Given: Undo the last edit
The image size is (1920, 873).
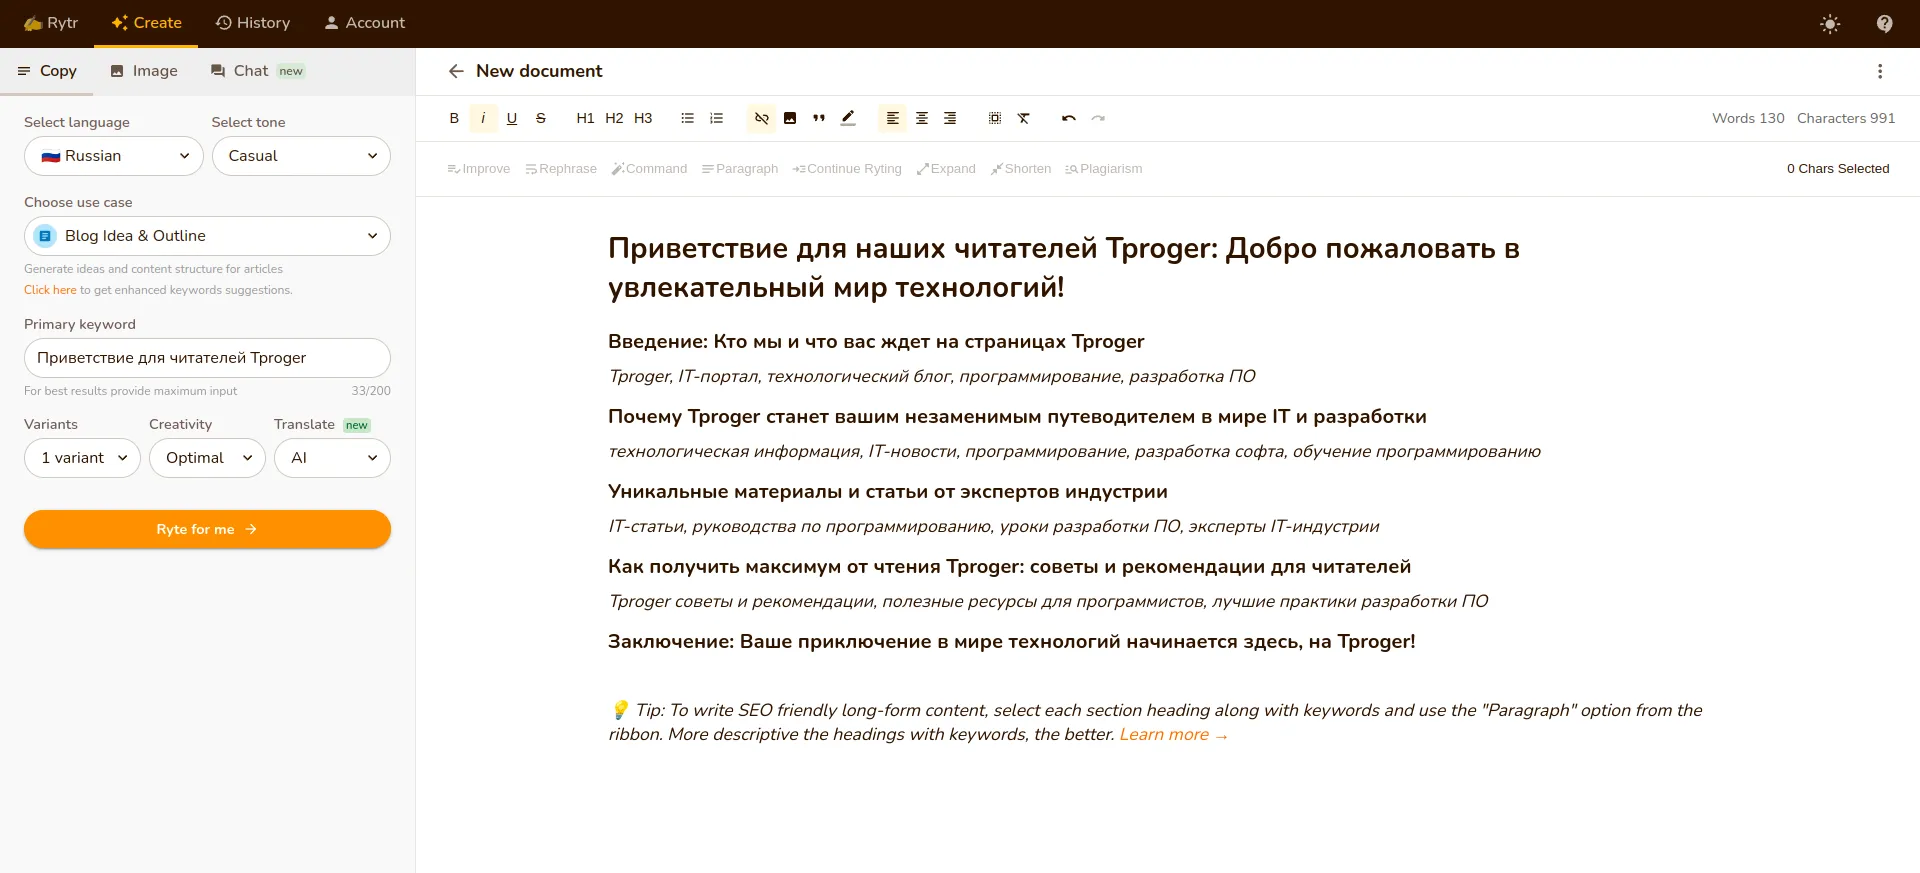Looking at the screenshot, I should click(1069, 118).
